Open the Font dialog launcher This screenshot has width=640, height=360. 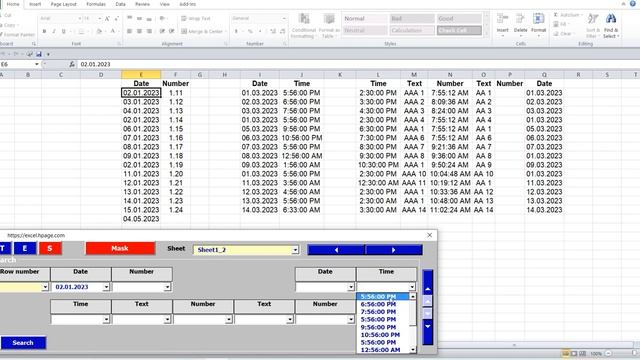tap(119, 44)
